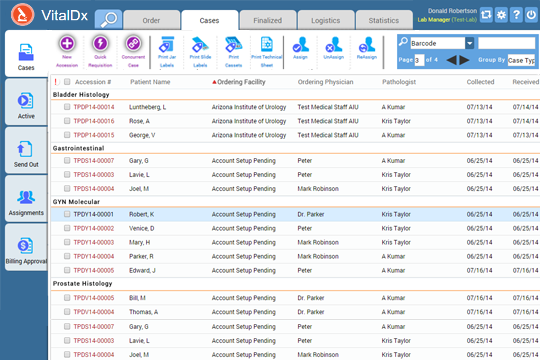Switch to the Logistics tab

coord(326,20)
